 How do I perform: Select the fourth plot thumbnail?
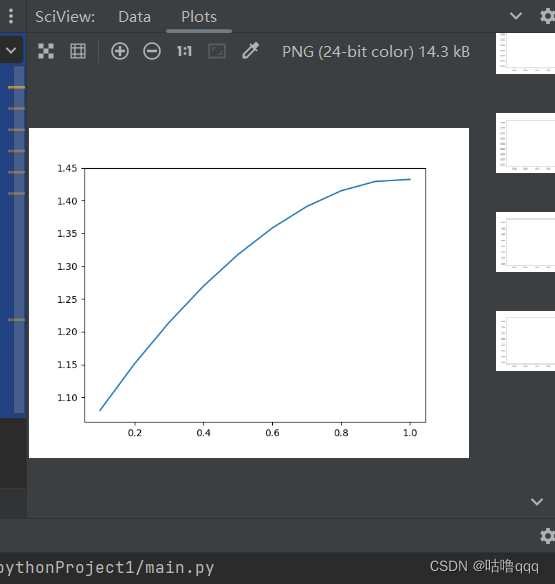click(x=525, y=341)
